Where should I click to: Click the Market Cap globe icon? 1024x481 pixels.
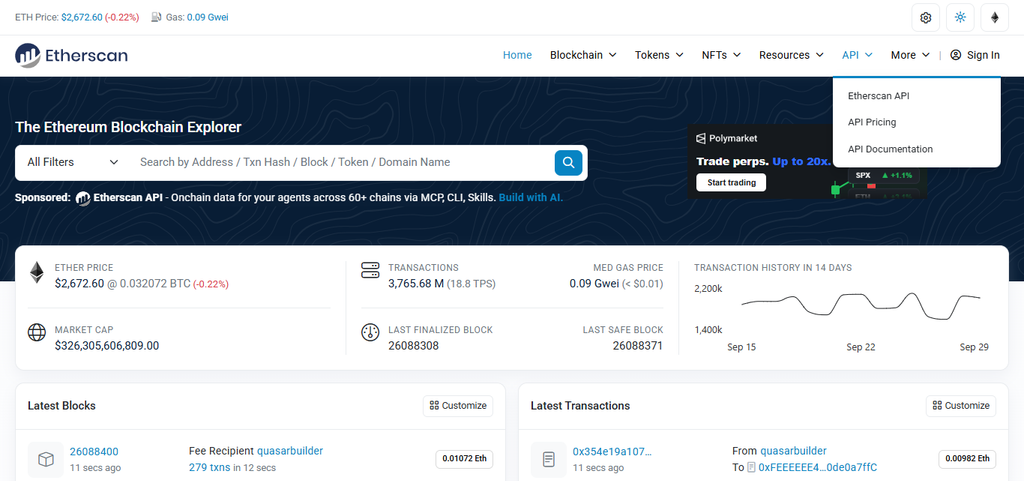coord(36,332)
